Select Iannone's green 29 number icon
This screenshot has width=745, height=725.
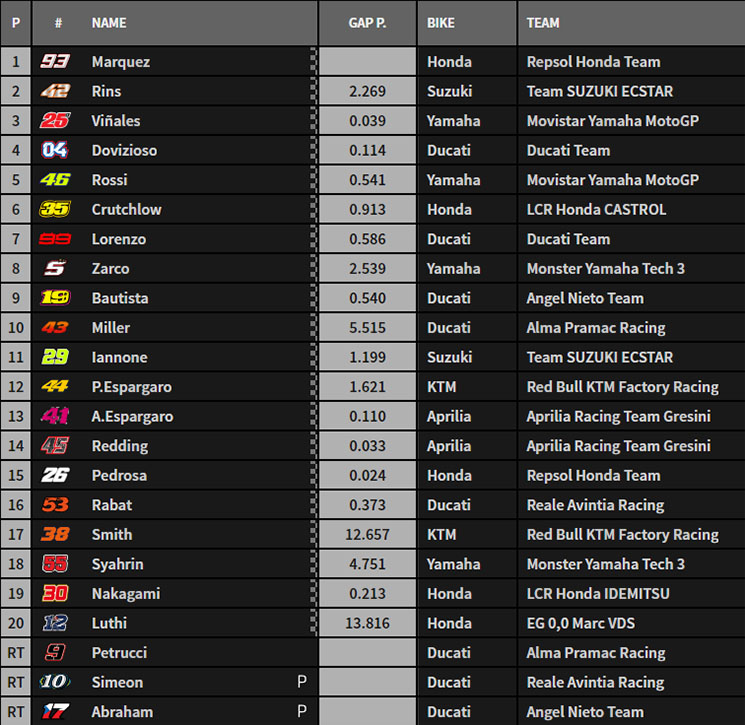point(55,357)
